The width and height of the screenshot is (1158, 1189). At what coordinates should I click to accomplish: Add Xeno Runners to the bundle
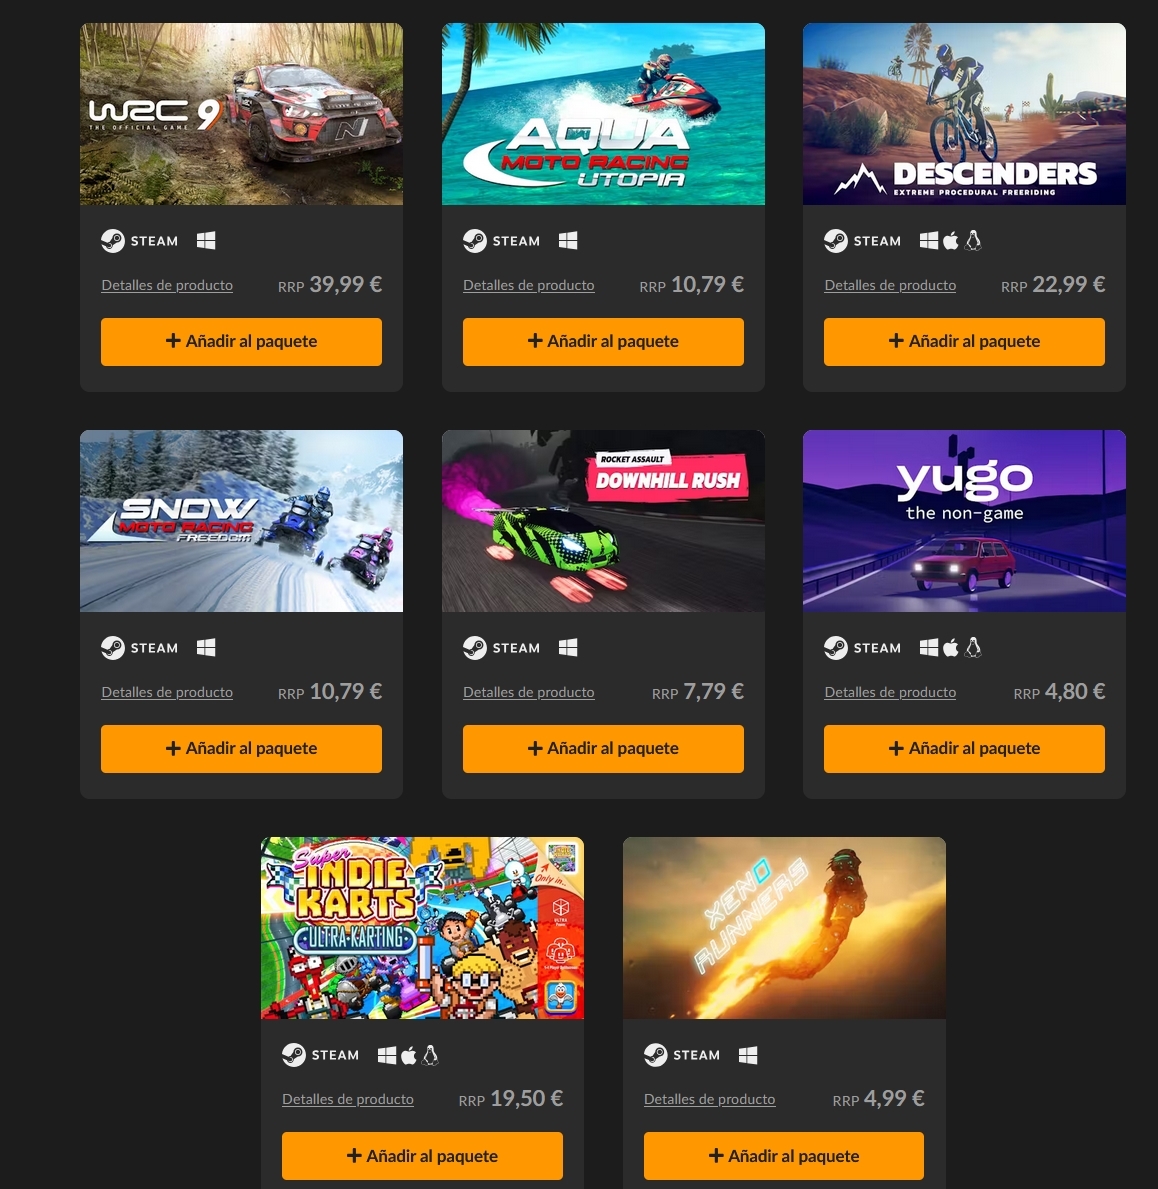coord(783,1156)
